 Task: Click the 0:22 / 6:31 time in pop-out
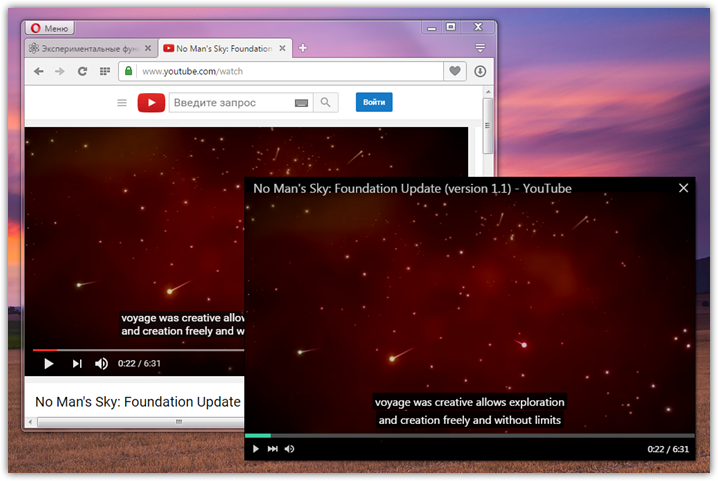668,449
